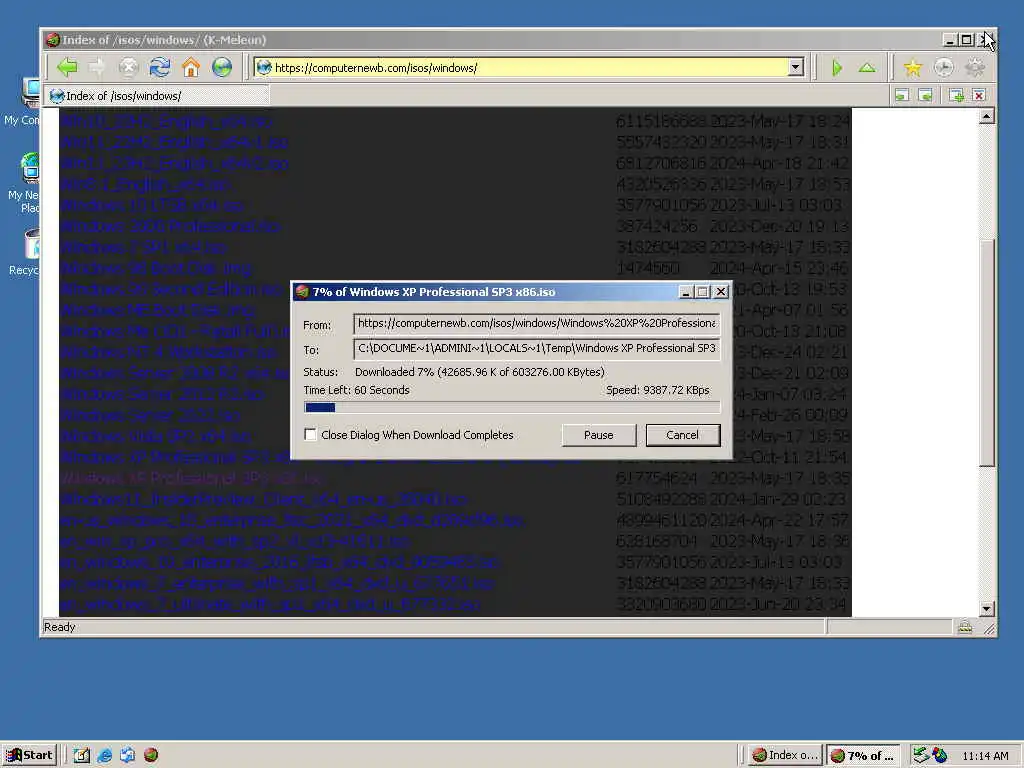Click the Safely Remove Hardware tray icon

click(x=920, y=755)
